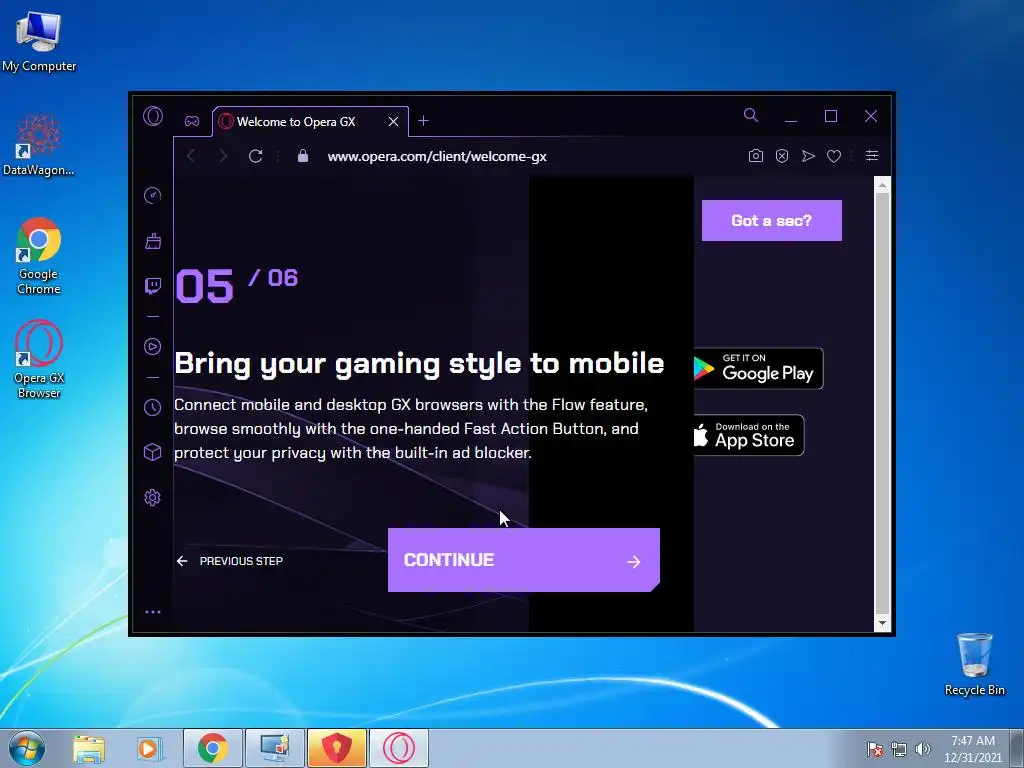Select the Recycle Bin icon
1024x768 pixels.
coord(974,664)
